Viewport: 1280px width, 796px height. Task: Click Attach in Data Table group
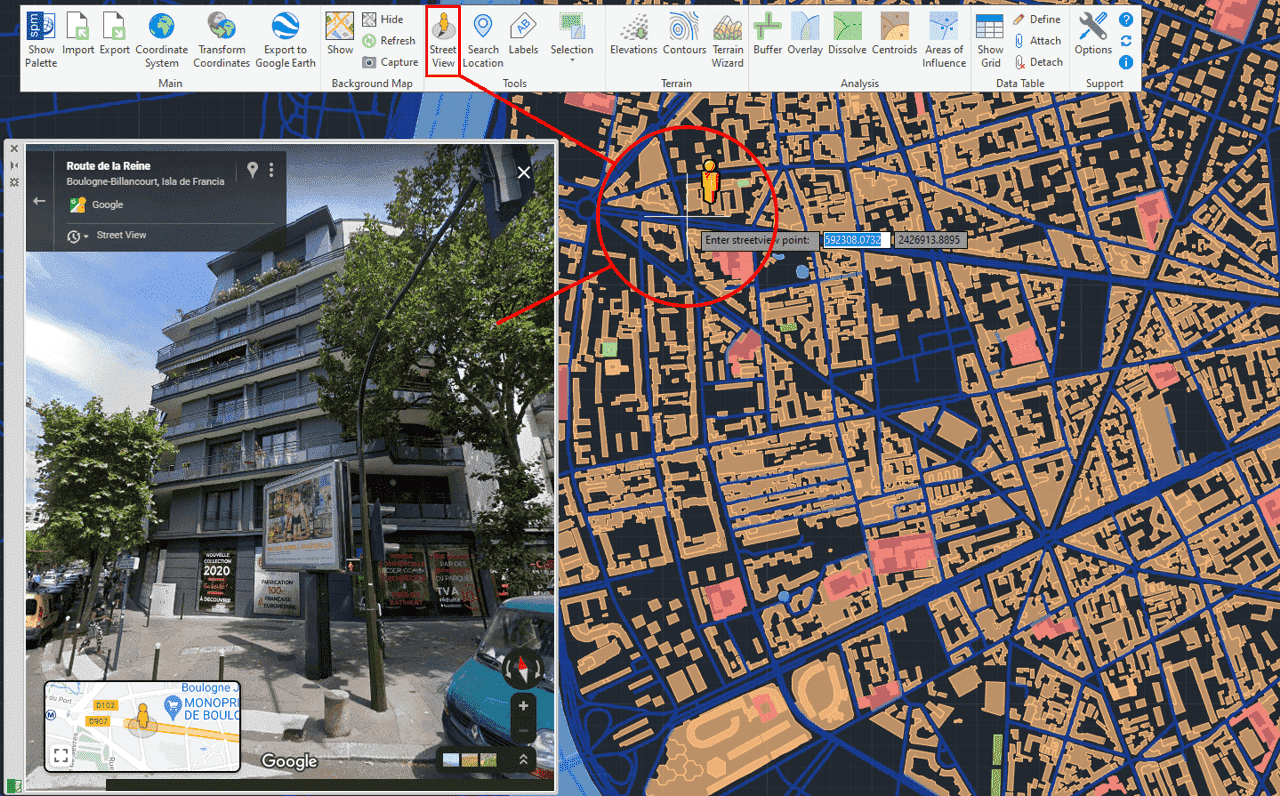tap(1037, 41)
